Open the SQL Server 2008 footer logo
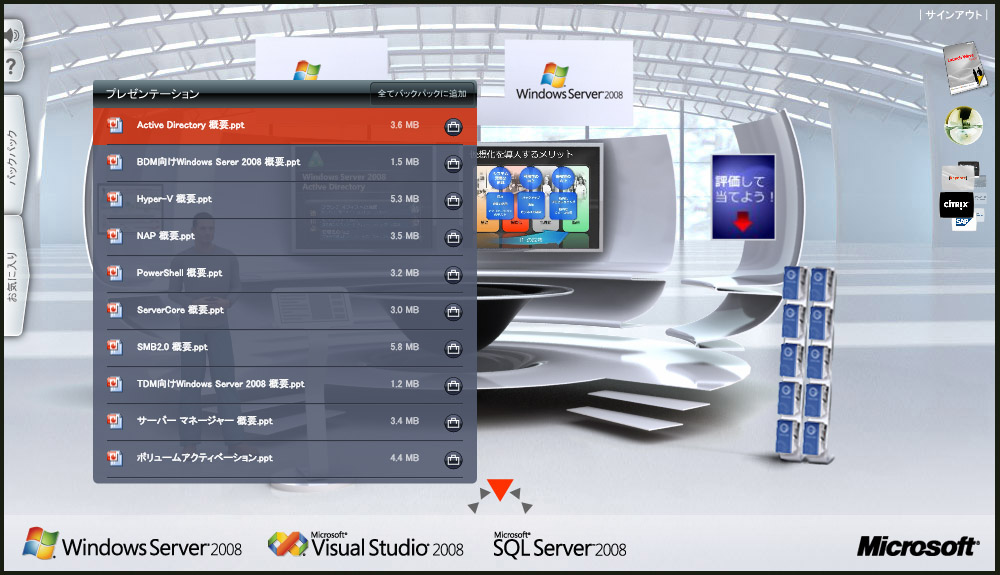The width and height of the screenshot is (1000, 575). (x=560, y=545)
